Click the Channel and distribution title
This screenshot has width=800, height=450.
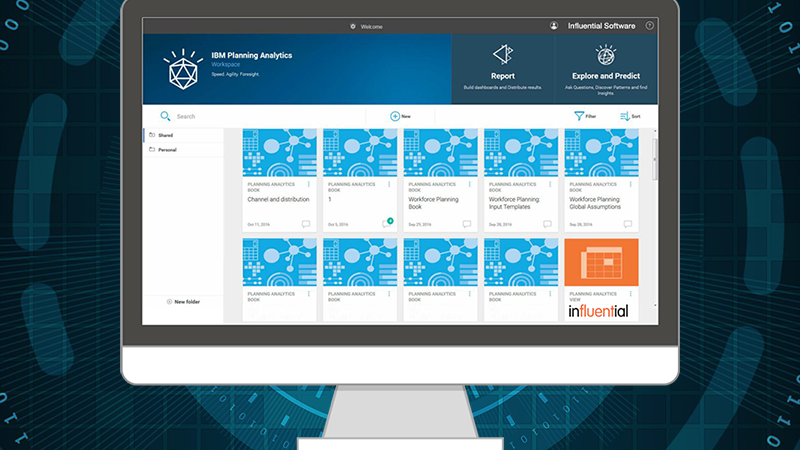pos(278,199)
